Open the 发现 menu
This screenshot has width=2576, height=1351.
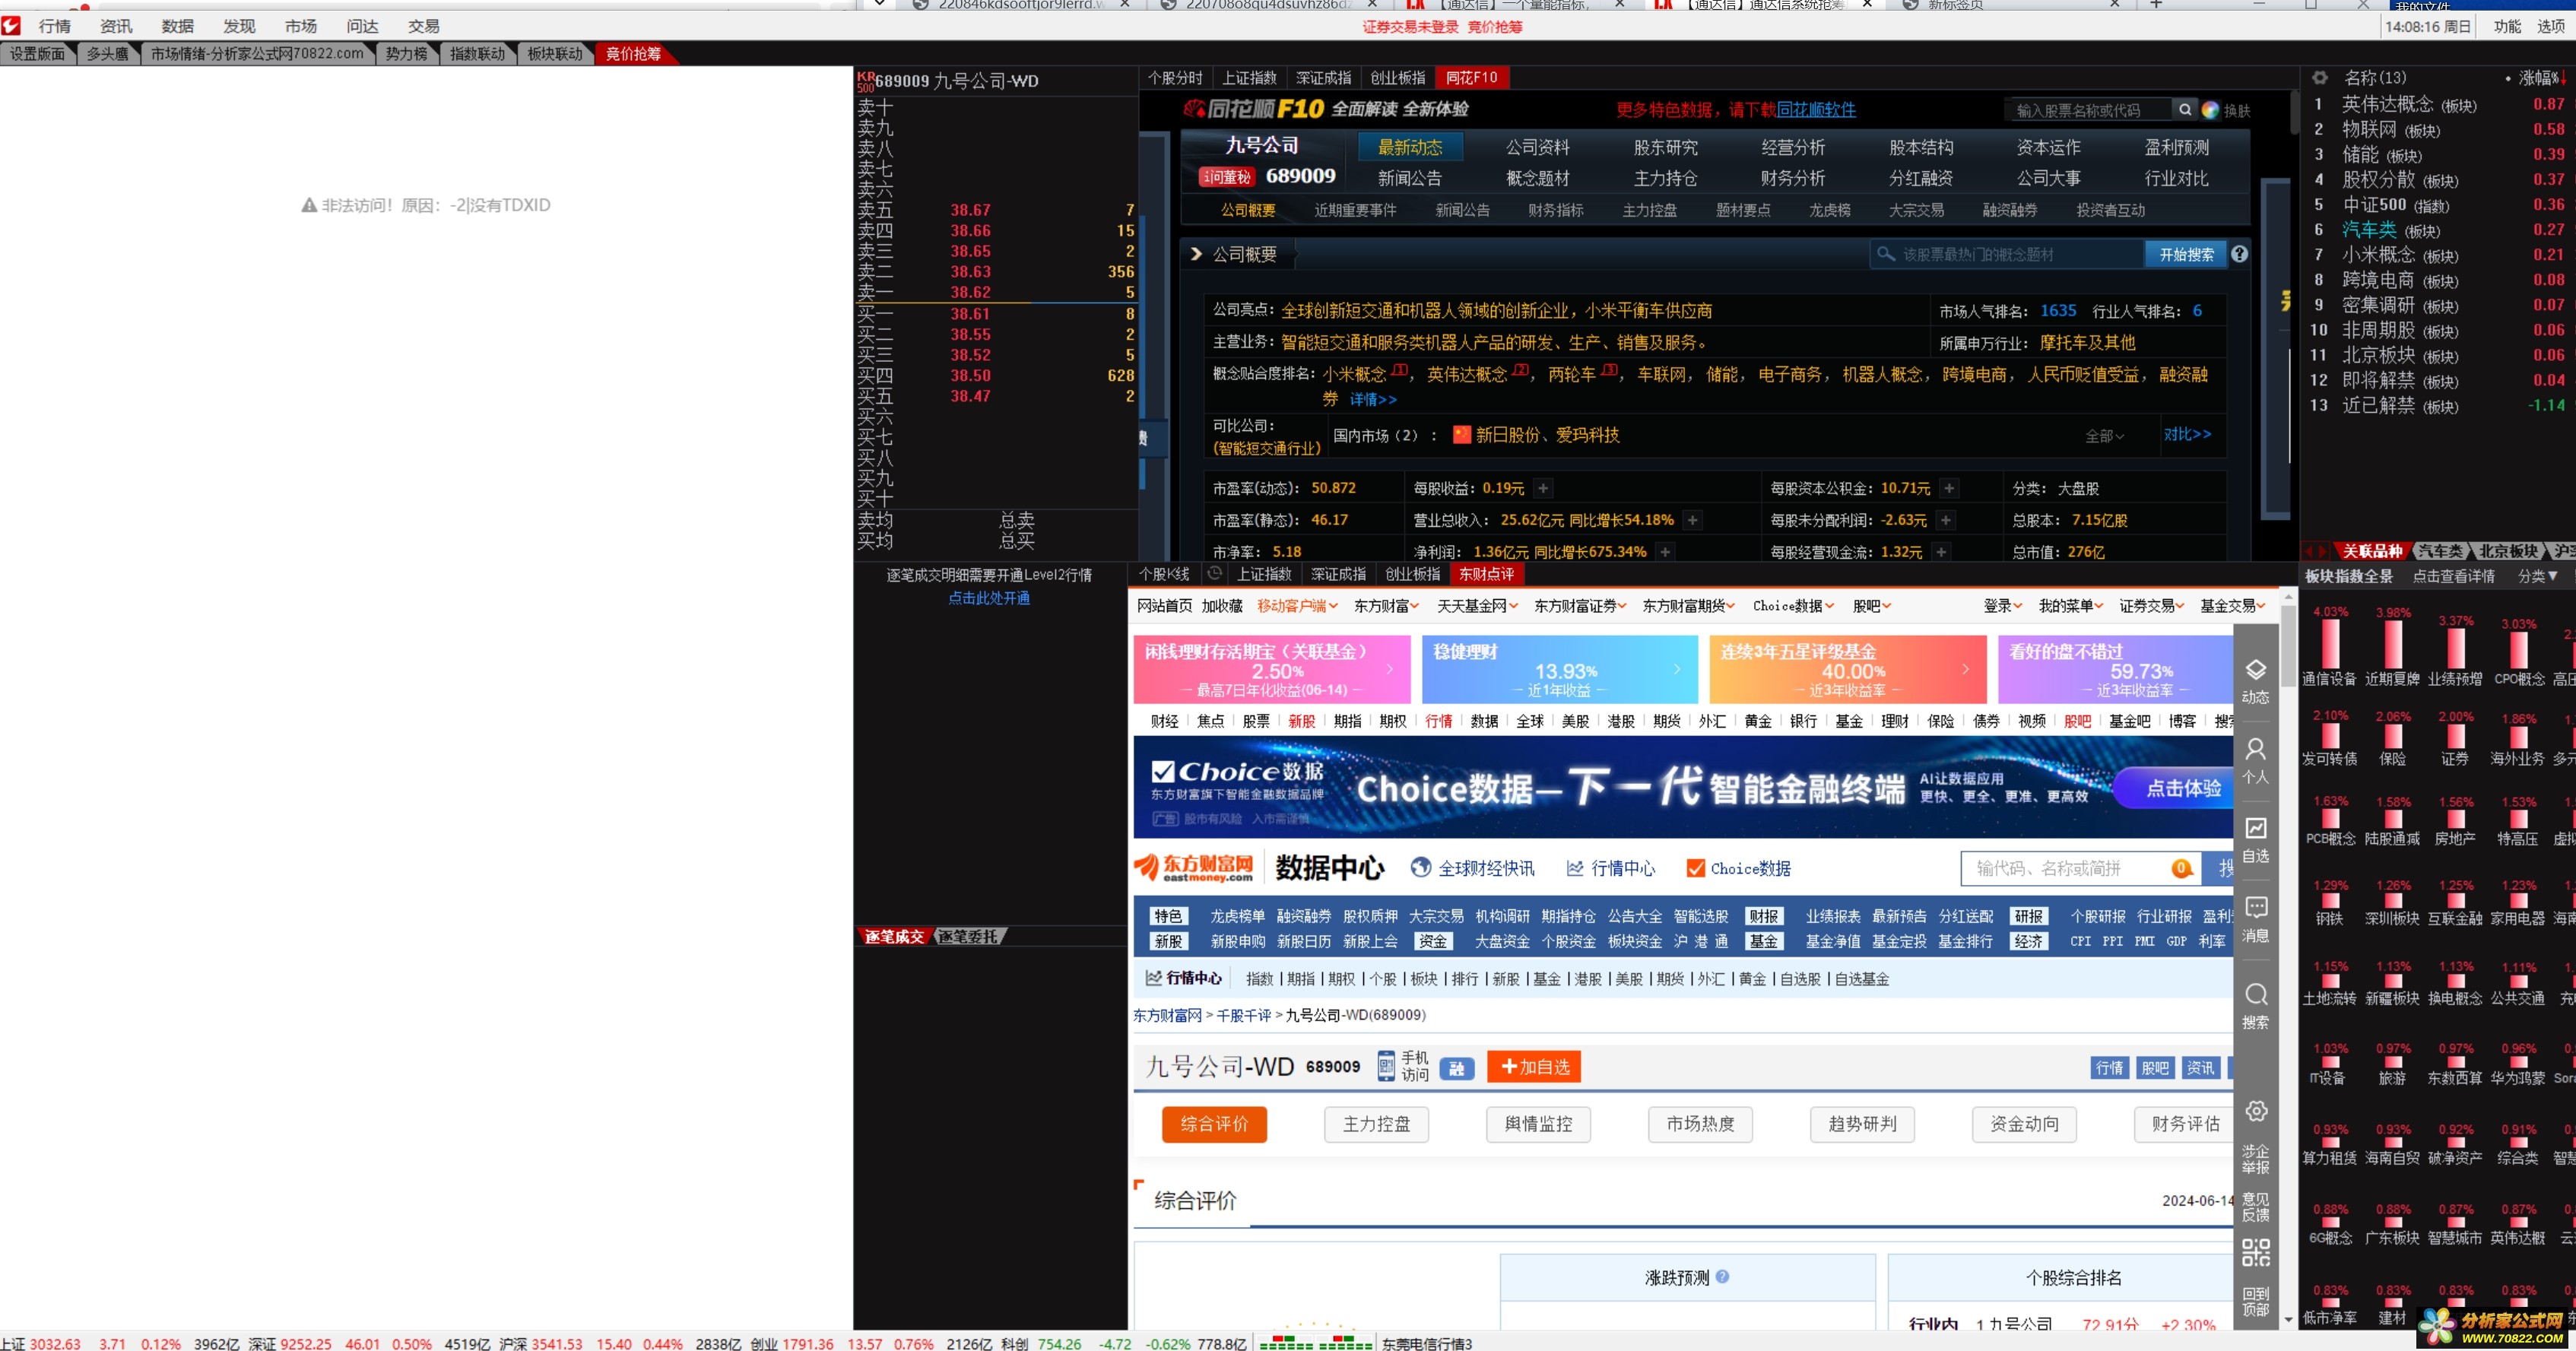tap(239, 26)
